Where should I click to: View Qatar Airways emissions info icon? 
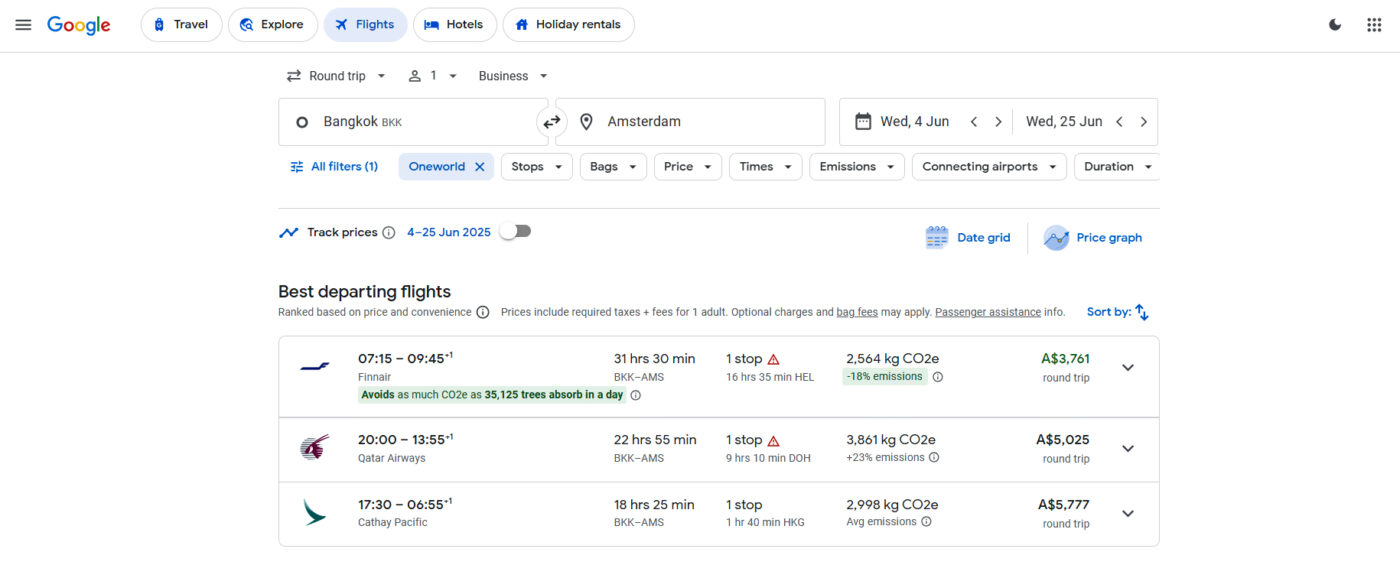934,458
